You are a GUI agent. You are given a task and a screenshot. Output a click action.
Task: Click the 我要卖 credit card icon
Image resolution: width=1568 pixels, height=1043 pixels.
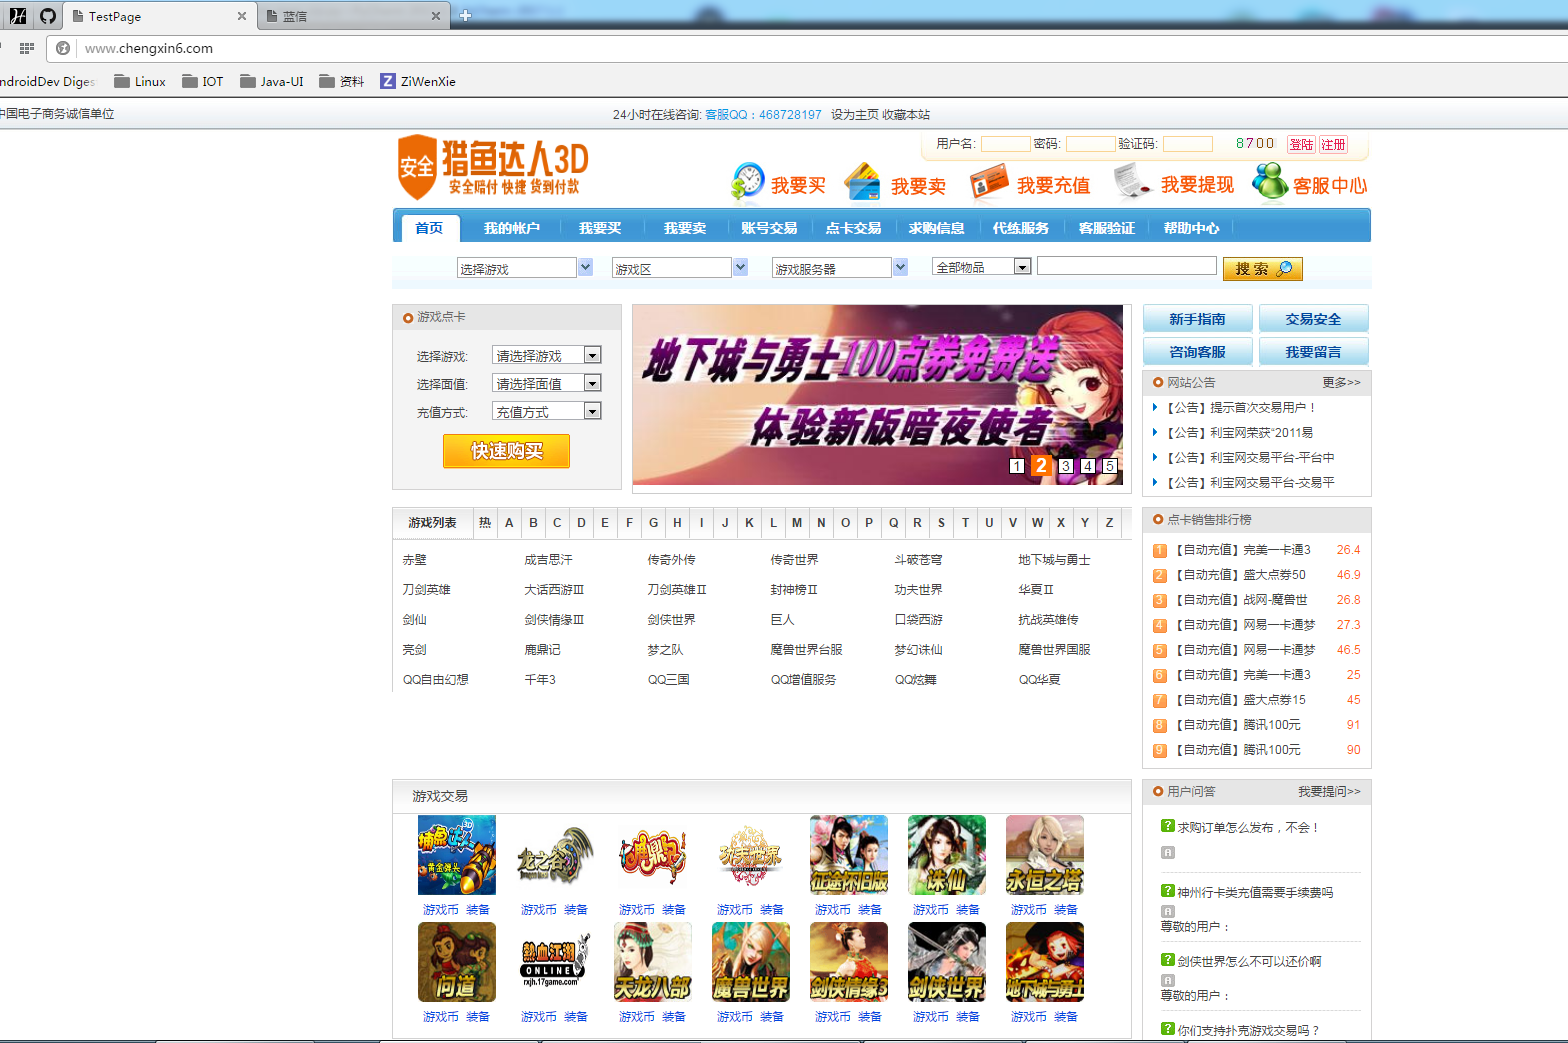(861, 183)
